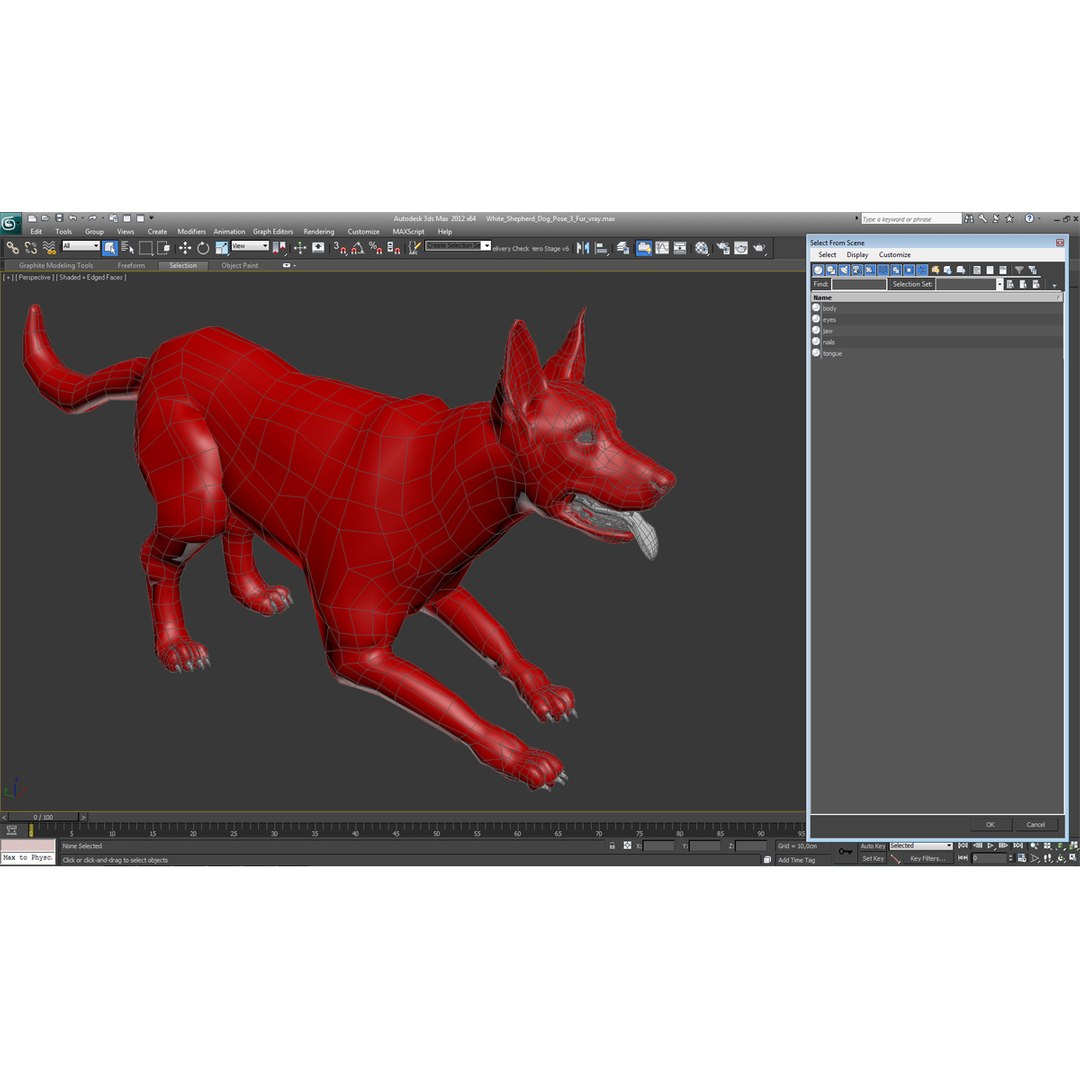The width and height of the screenshot is (1080, 1080).
Task: Open the Graph Editors menu
Action: click(x=273, y=232)
